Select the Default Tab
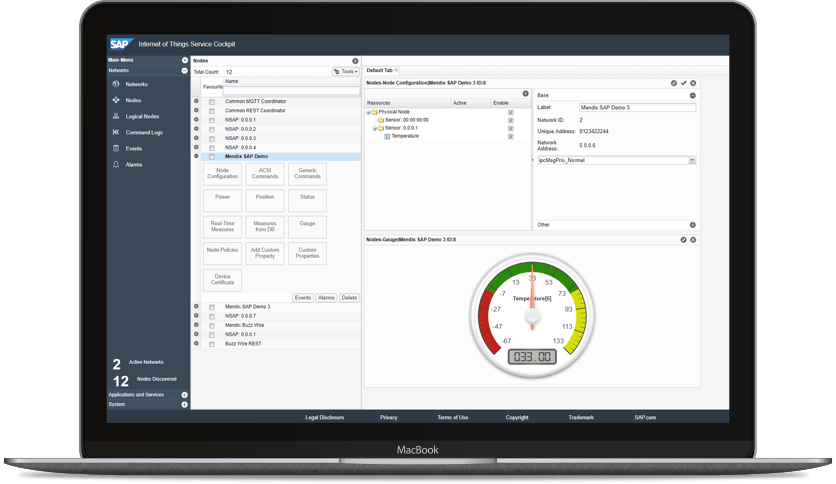 coord(380,70)
